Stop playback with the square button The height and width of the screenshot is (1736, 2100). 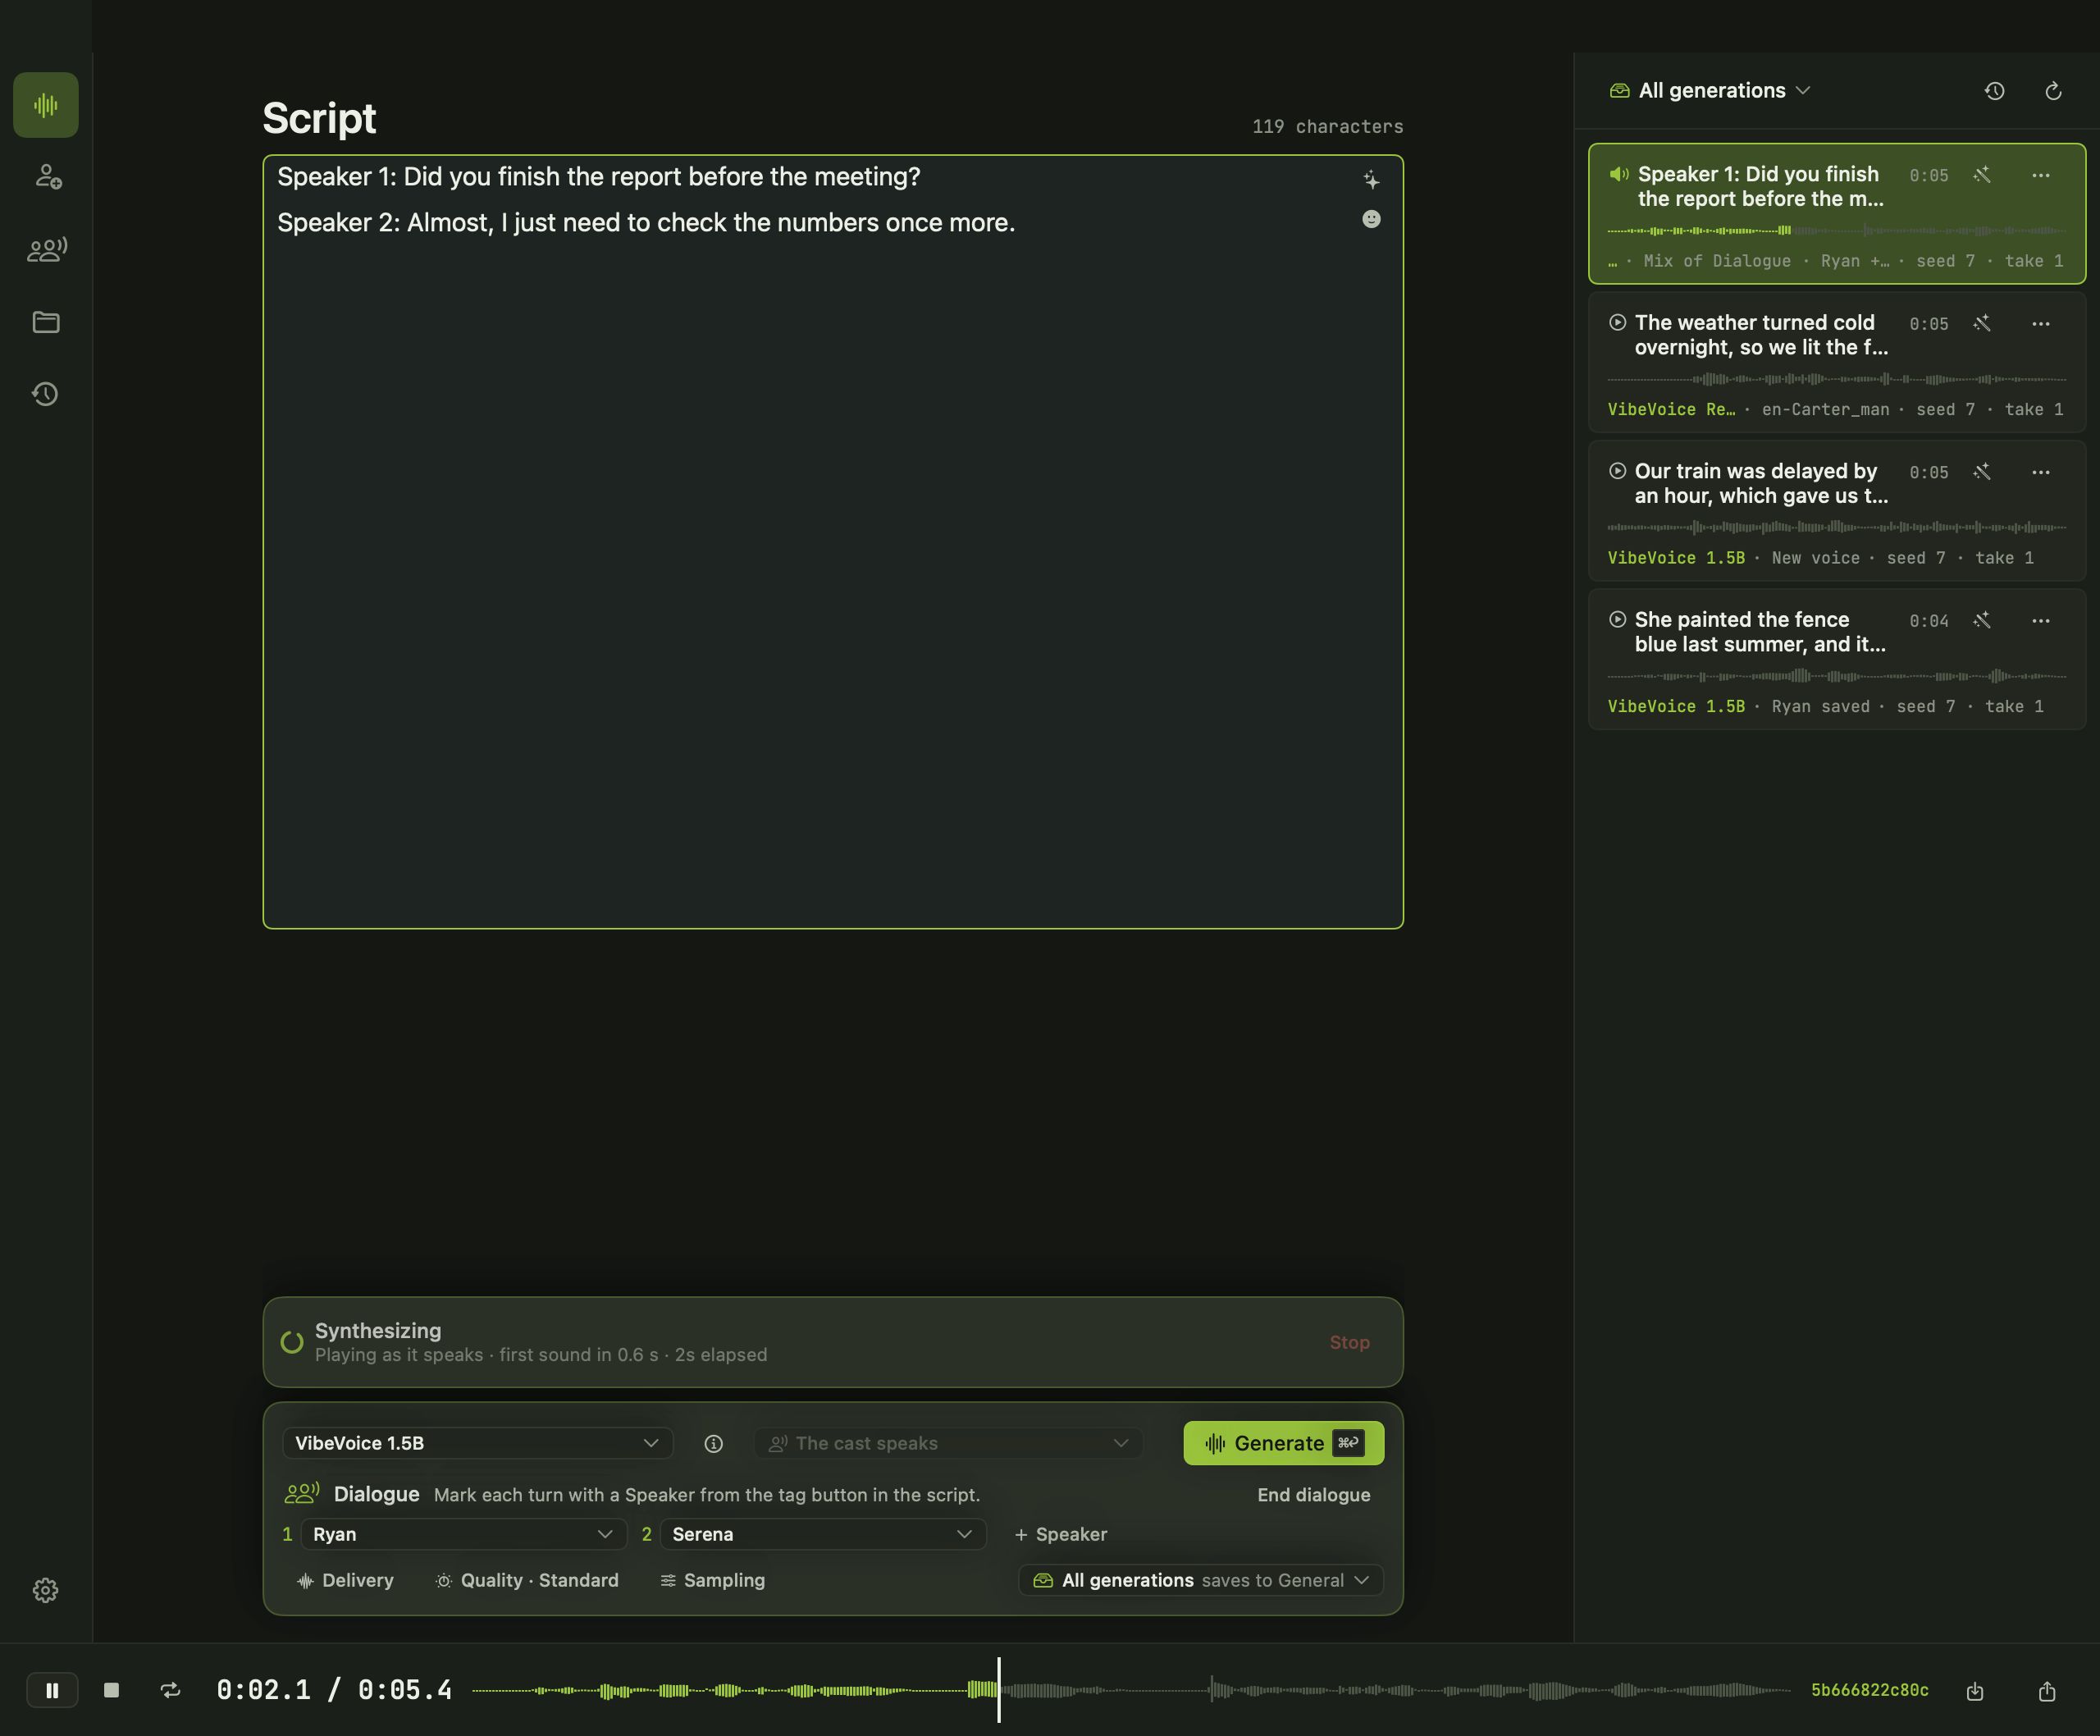pos(112,1690)
